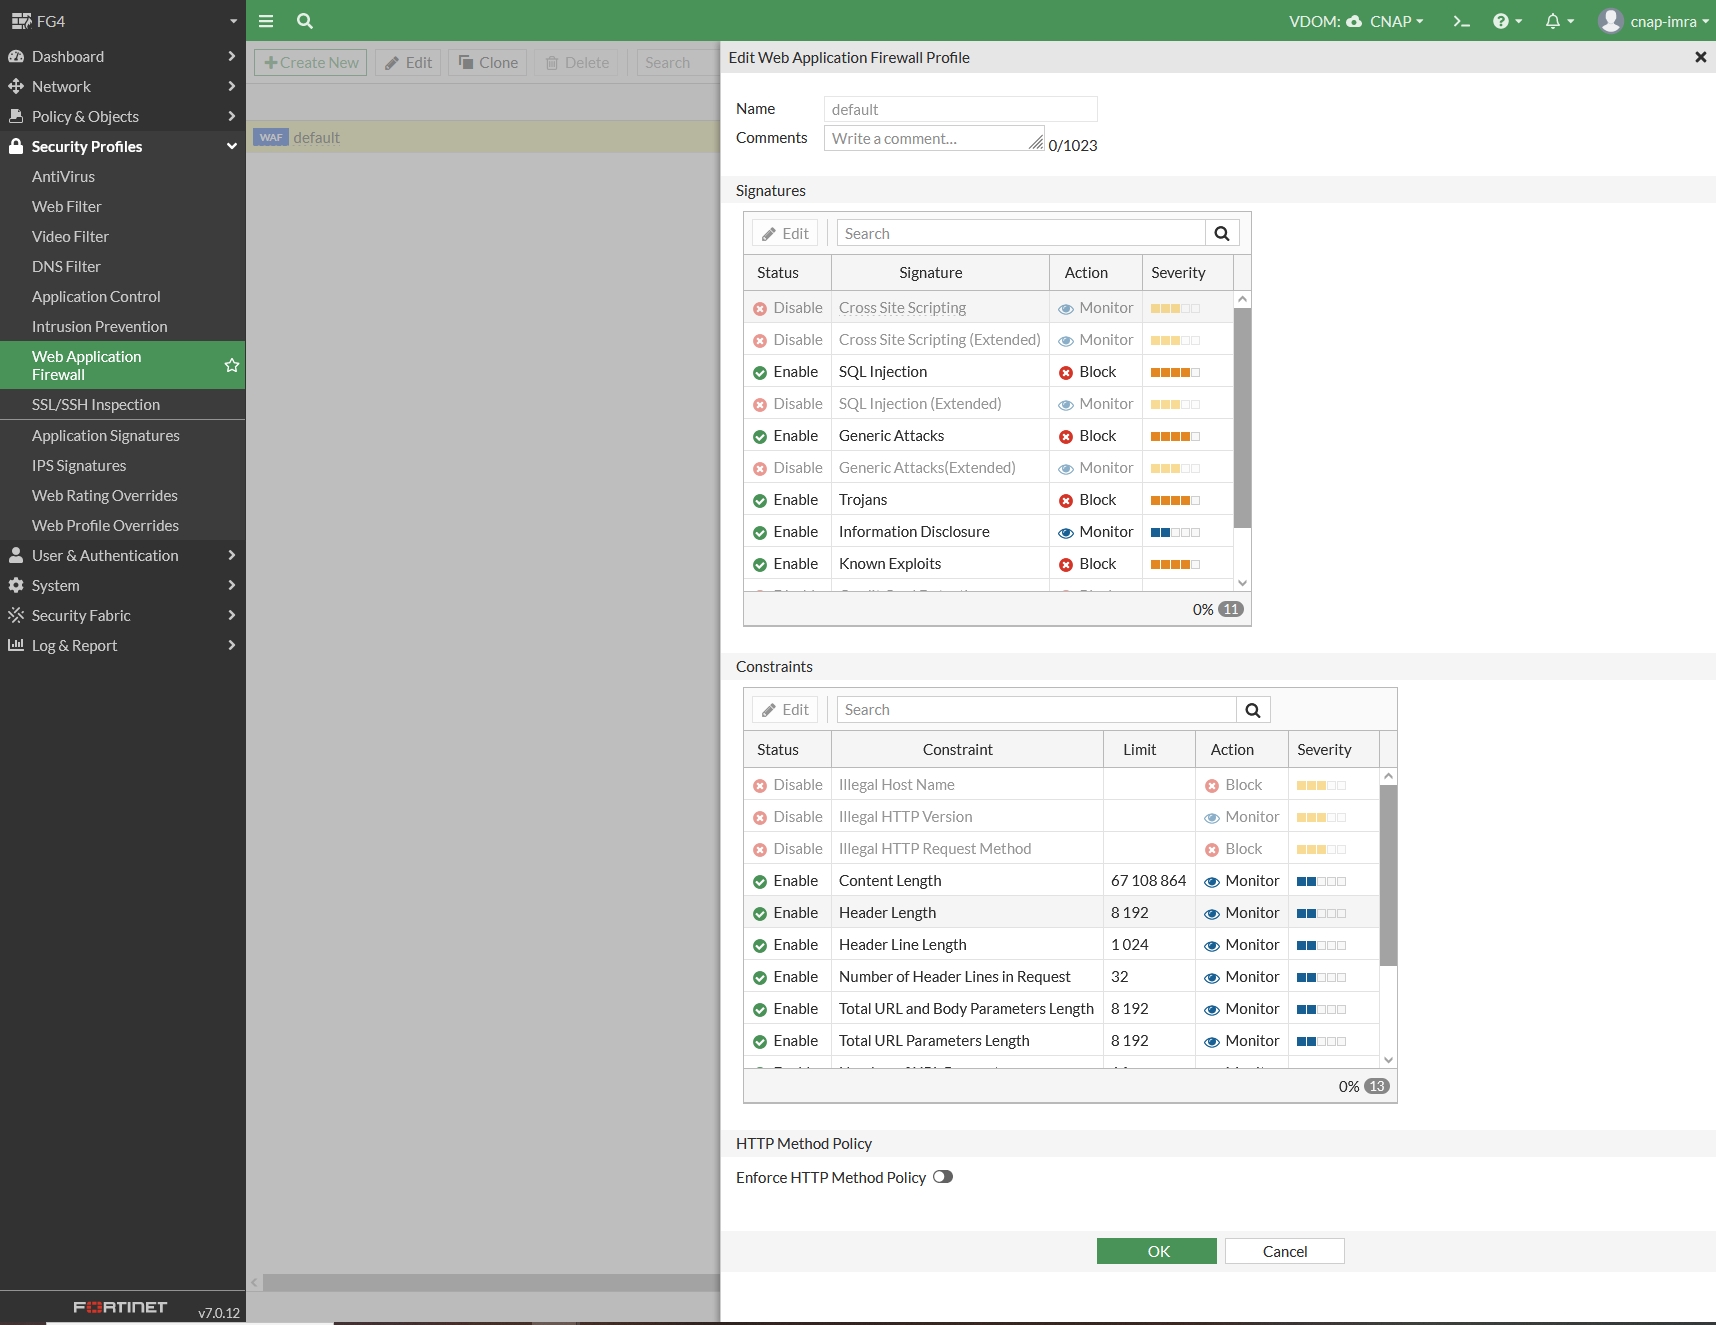Click the Signatures search magnifier button

click(x=1222, y=233)
